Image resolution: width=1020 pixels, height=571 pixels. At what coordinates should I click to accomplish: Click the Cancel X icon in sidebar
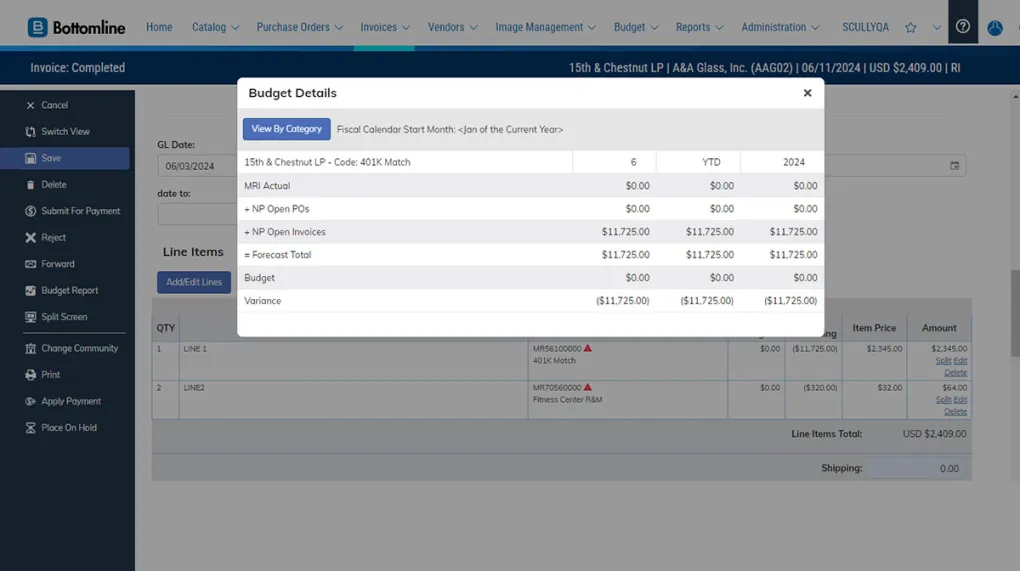[30, 105]
